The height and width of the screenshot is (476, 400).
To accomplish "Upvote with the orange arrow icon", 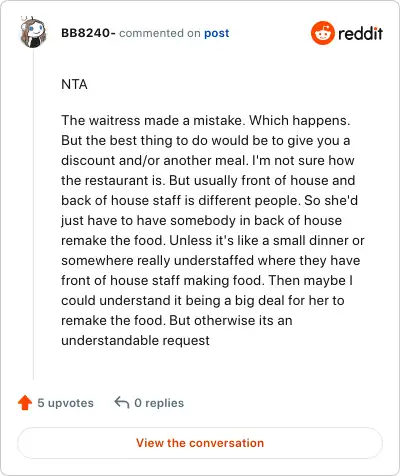I will (x=25, y=403).
